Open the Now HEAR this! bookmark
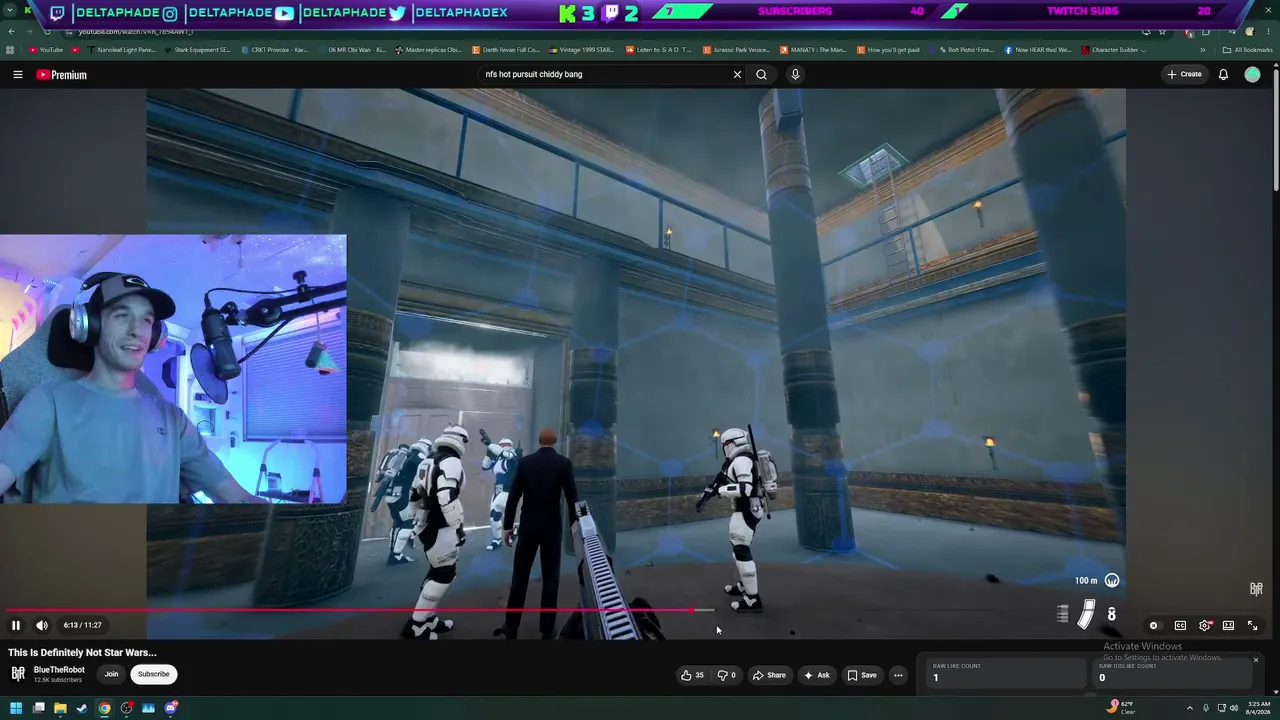 1038,50
